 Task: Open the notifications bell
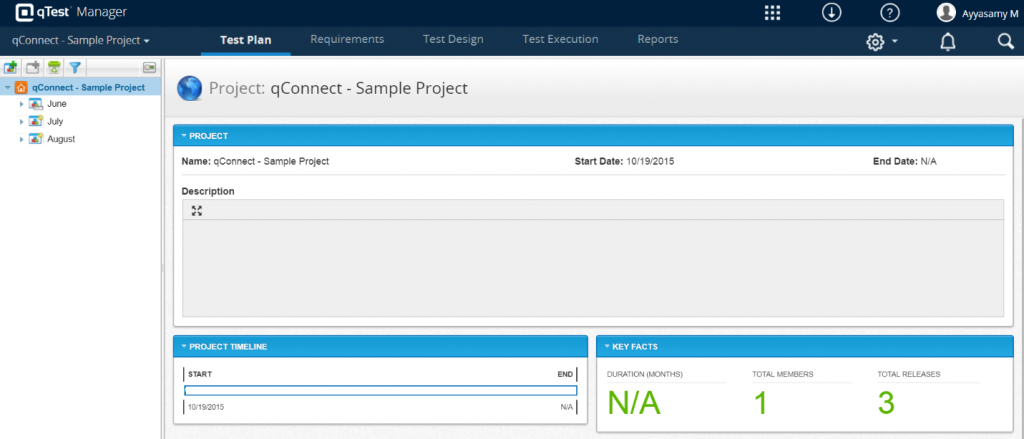(947, 41)
